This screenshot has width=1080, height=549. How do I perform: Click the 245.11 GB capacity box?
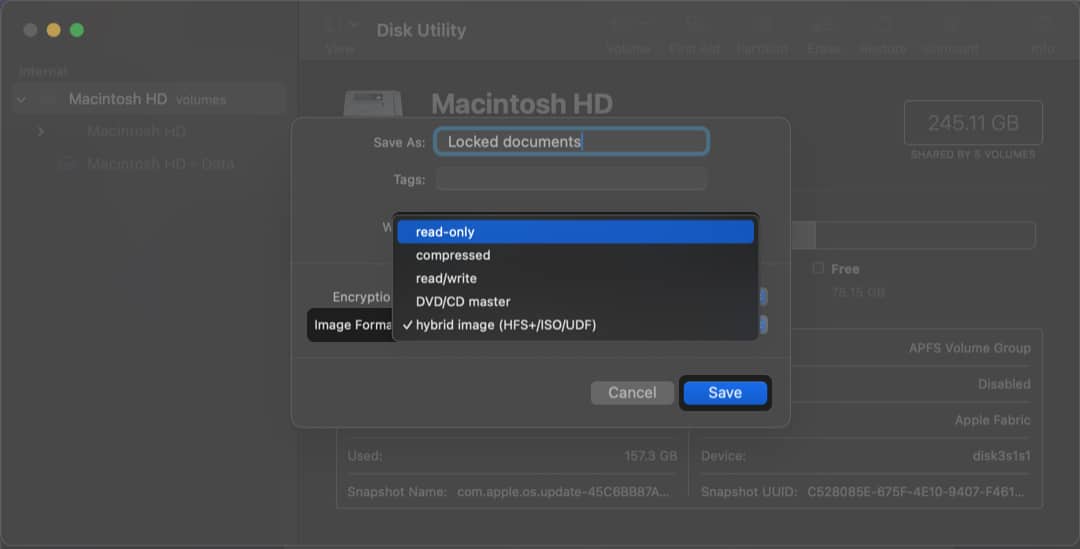pyautogui.click(x=973, y=123)
